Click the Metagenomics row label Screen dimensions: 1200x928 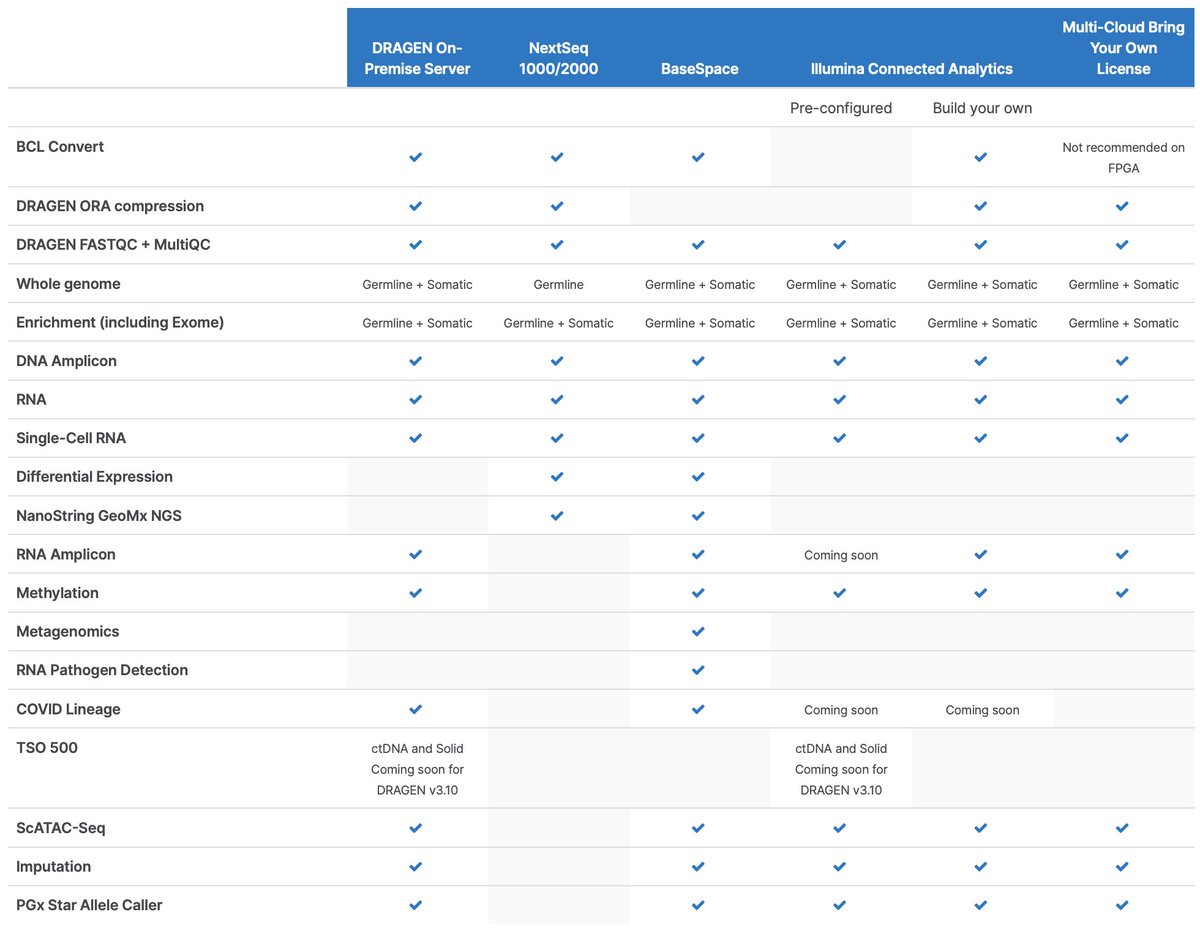click(67, 632)
